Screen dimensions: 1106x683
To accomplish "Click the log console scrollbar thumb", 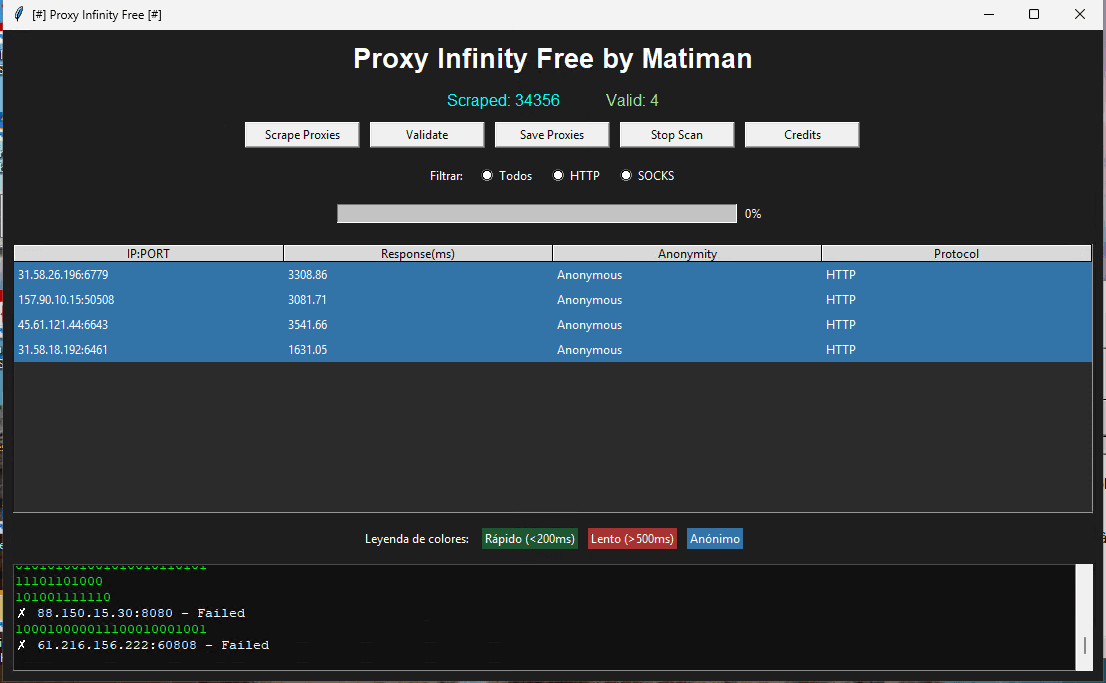I will click(x=1084, y=645).
